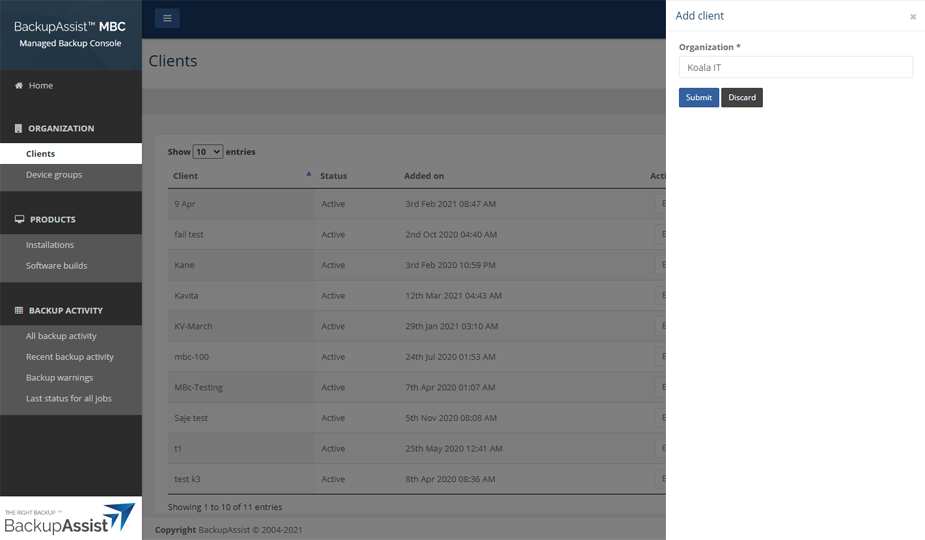925x540 pixels.
Task: Click the Copyright BackupAssist footer text
Action: coord(228,530)
